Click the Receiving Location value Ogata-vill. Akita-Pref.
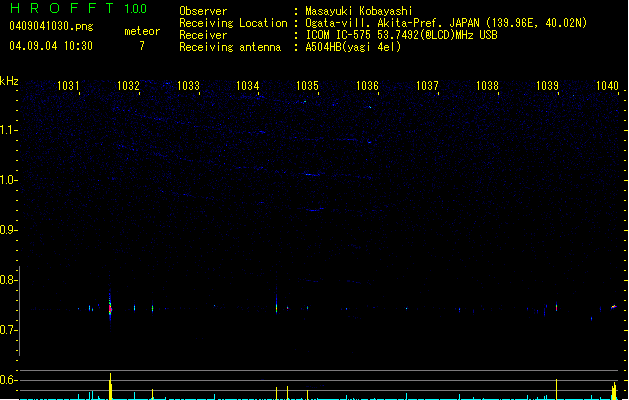 [375, 23]
